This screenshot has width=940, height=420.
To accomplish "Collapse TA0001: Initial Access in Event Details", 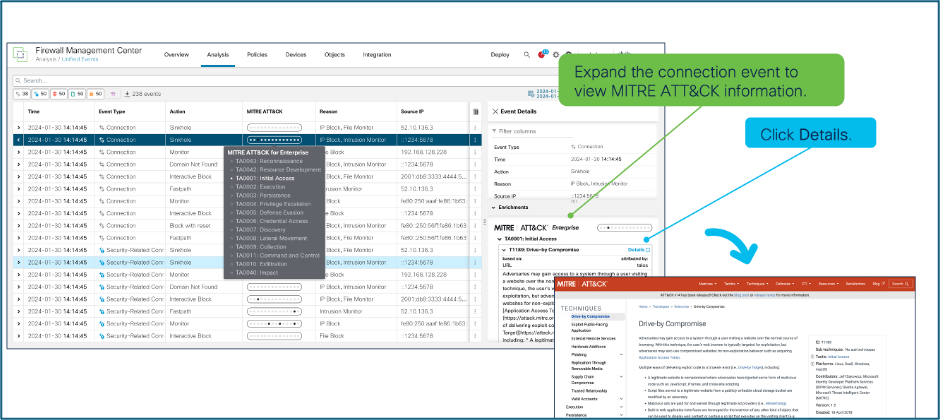I will 500,238.
